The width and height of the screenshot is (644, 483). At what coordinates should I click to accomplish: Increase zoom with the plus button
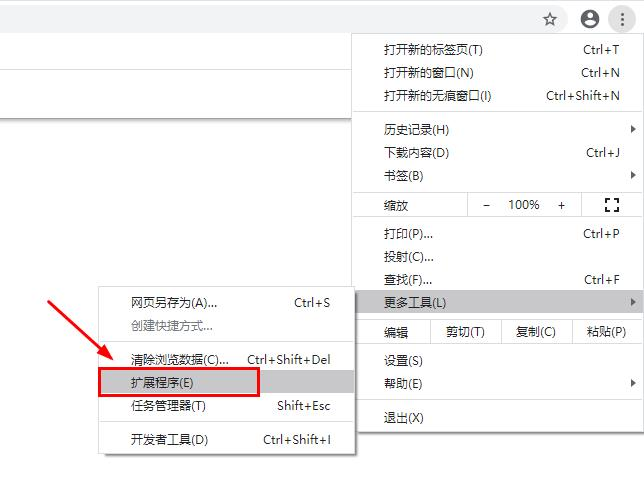click(x=561, y=205)
